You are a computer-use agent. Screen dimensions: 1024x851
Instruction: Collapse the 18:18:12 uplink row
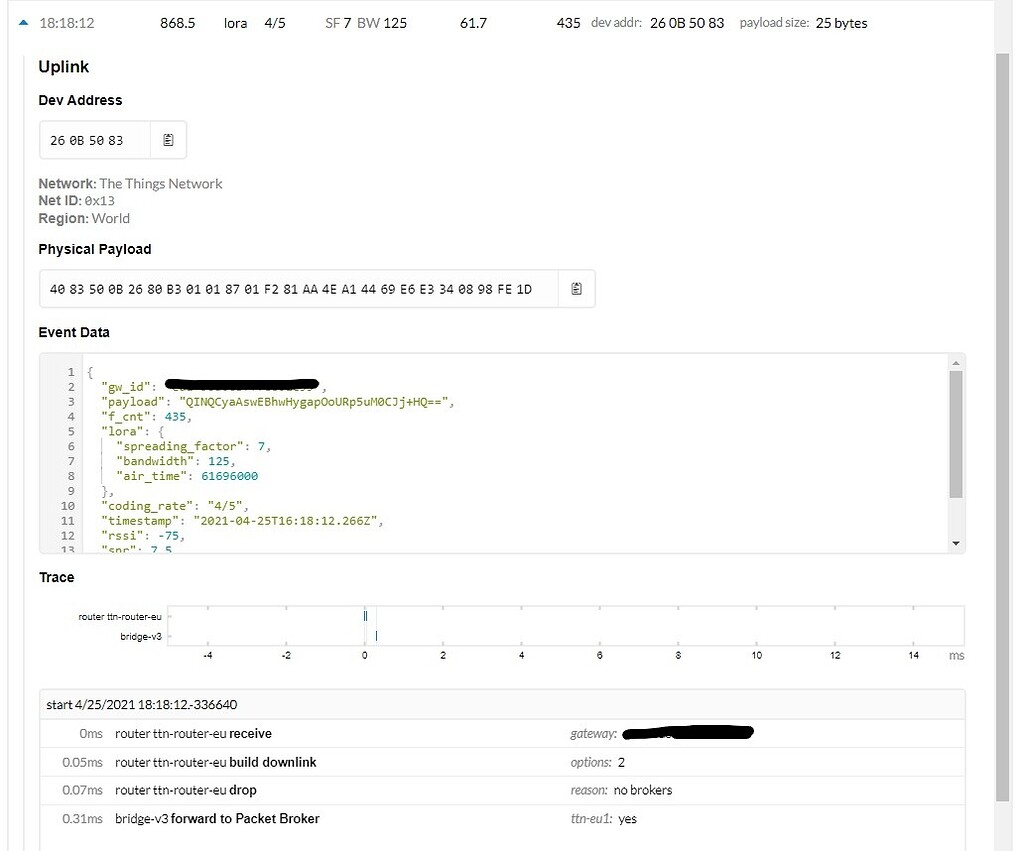click(24, 23)
